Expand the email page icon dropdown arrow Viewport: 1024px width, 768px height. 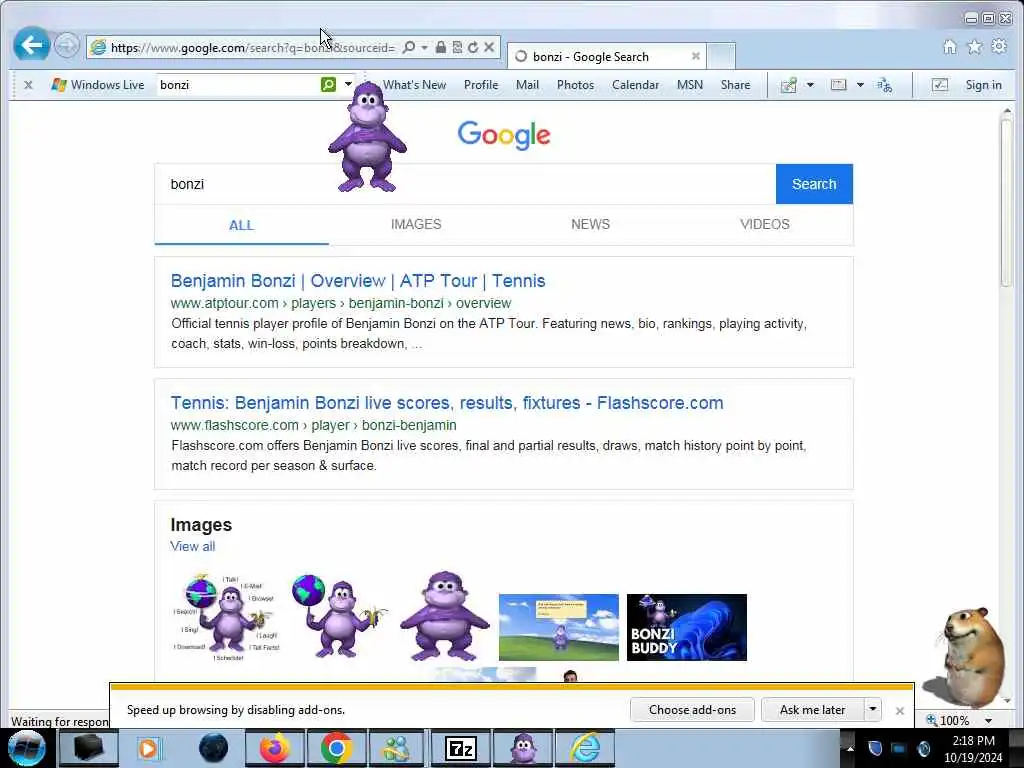(860, 85)
